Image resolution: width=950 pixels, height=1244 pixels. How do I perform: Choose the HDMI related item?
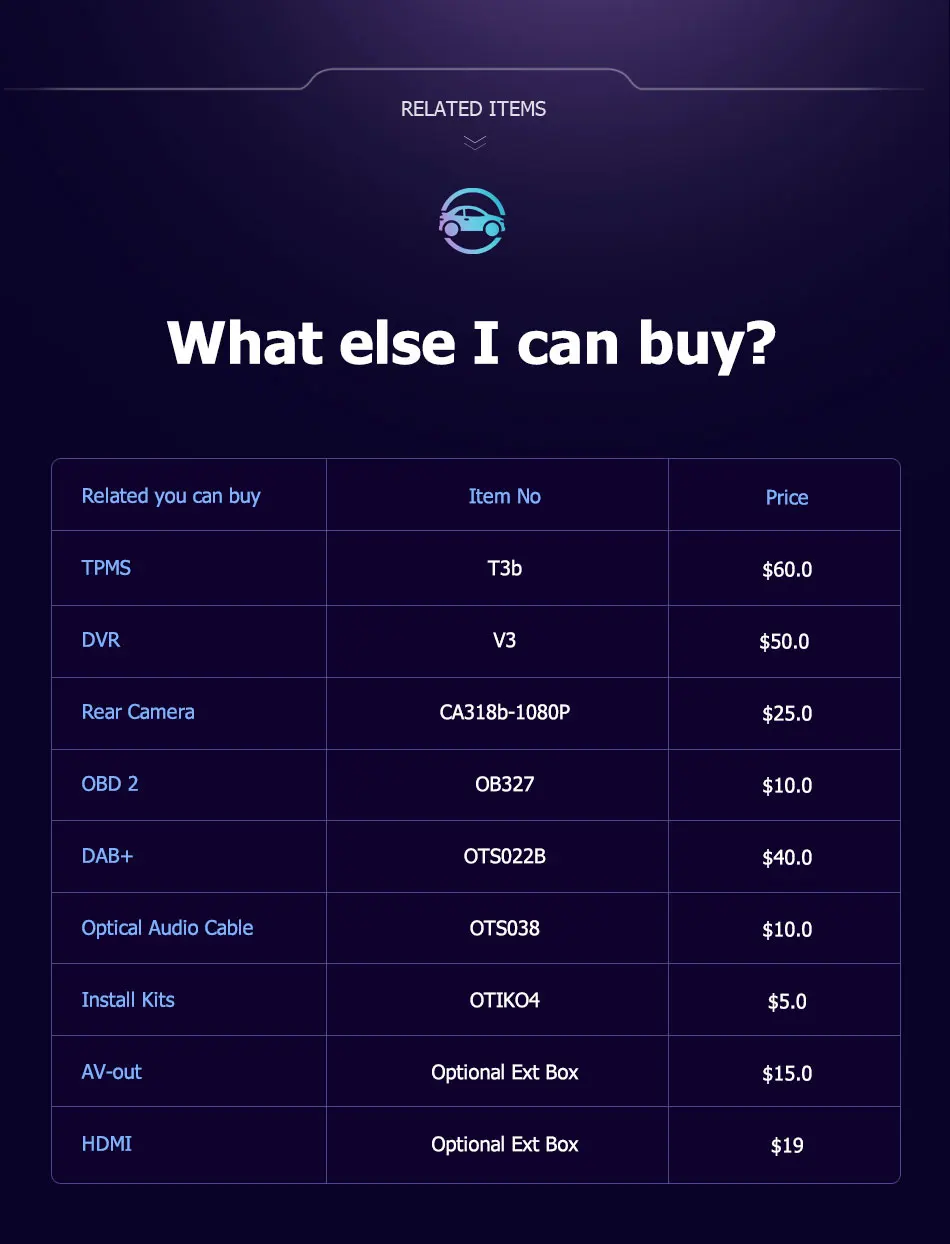click(107, 1144)
